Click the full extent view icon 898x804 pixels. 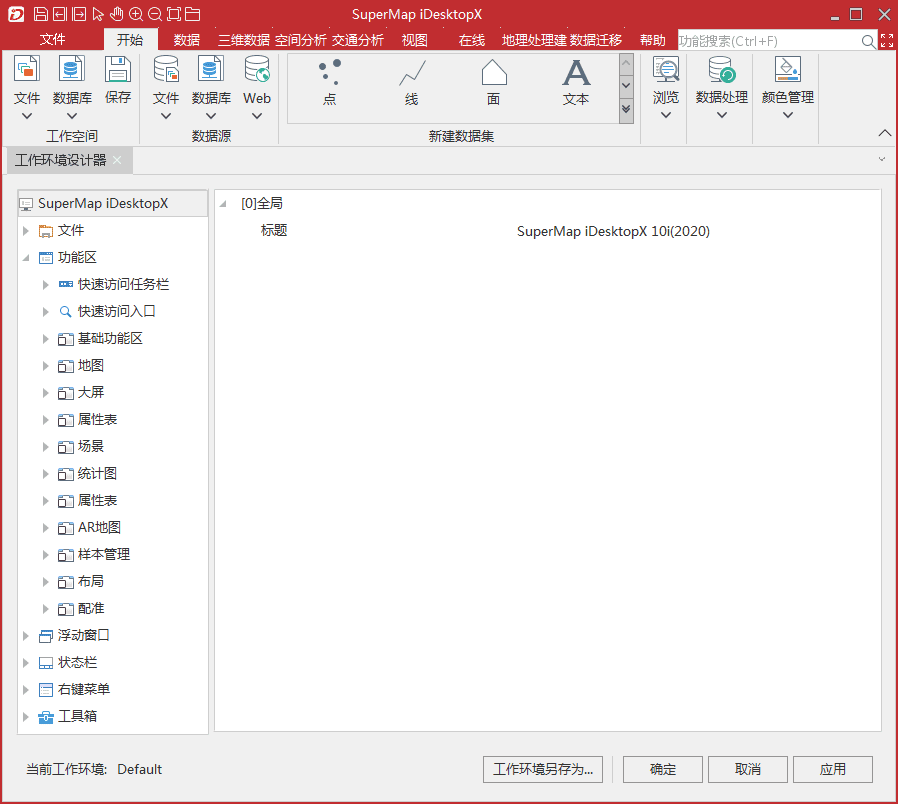pos(174,14)
